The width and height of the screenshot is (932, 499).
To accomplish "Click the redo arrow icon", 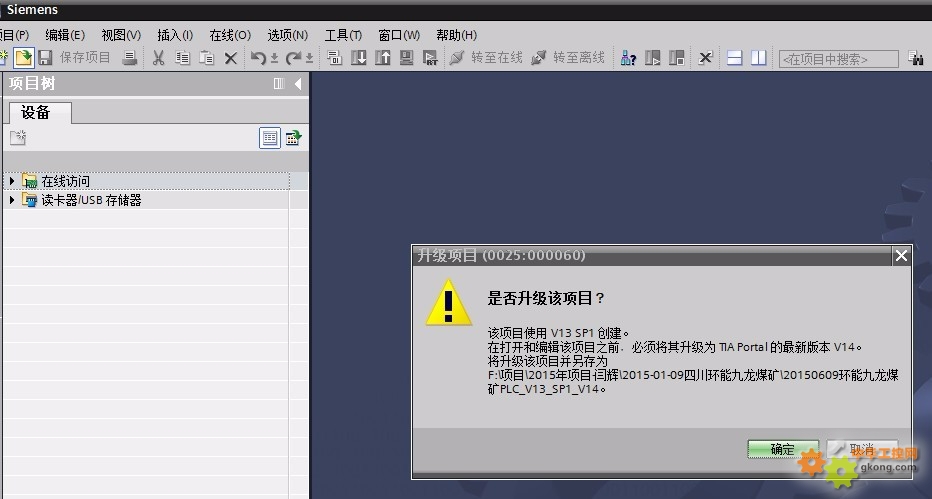I will 293,58.
